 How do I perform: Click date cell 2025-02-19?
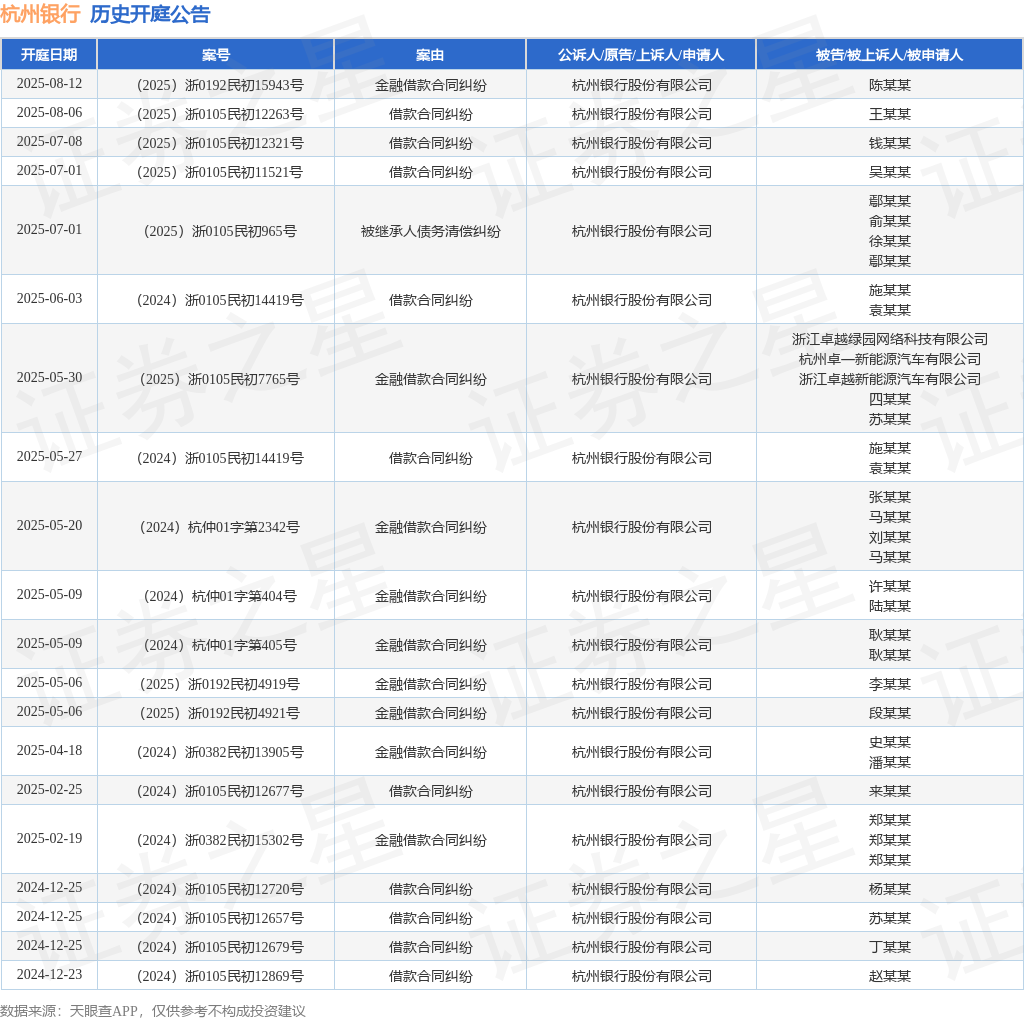(49, 838)
